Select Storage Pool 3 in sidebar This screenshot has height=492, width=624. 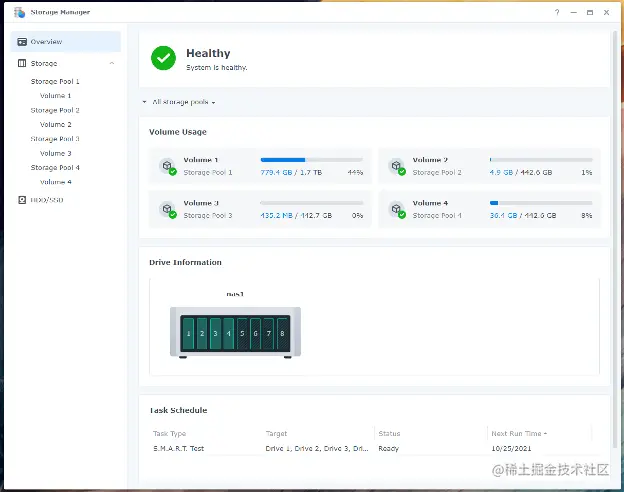pyautogui.click(x=55, y=139)
